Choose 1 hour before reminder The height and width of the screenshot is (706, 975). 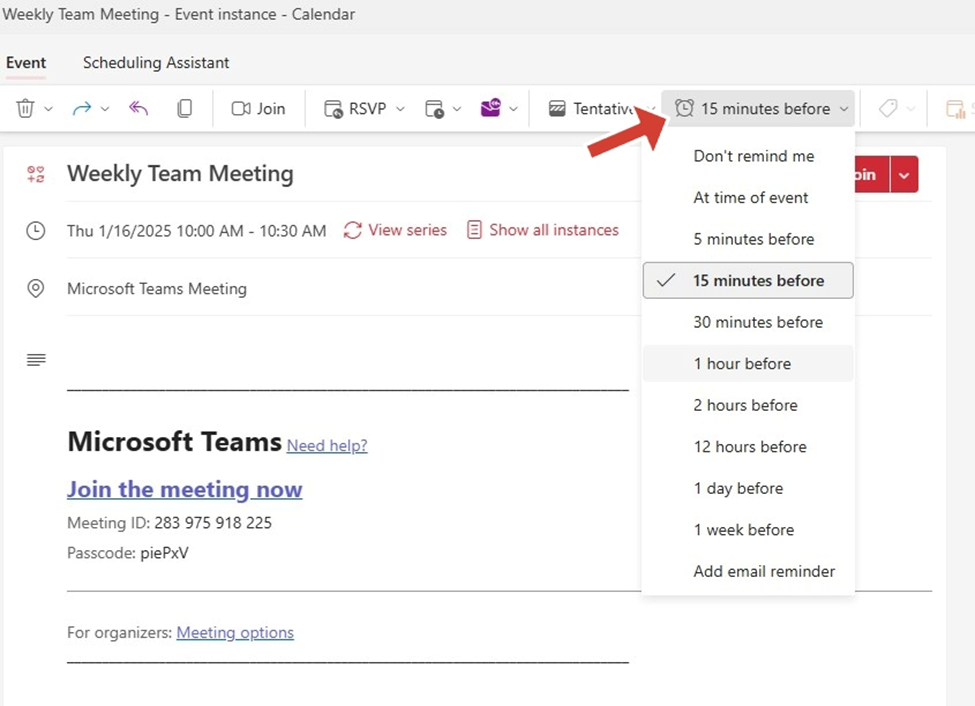tap(748, 363)
